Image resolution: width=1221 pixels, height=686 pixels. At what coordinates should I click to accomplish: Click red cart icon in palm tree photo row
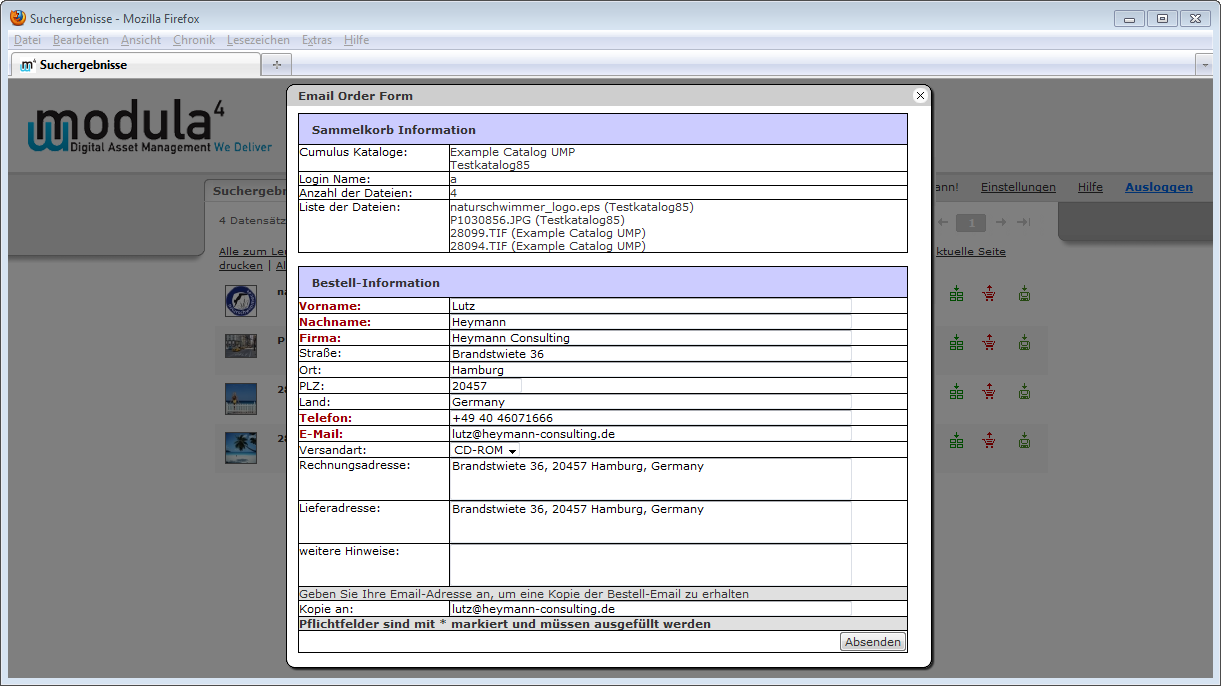coord(989,440)
